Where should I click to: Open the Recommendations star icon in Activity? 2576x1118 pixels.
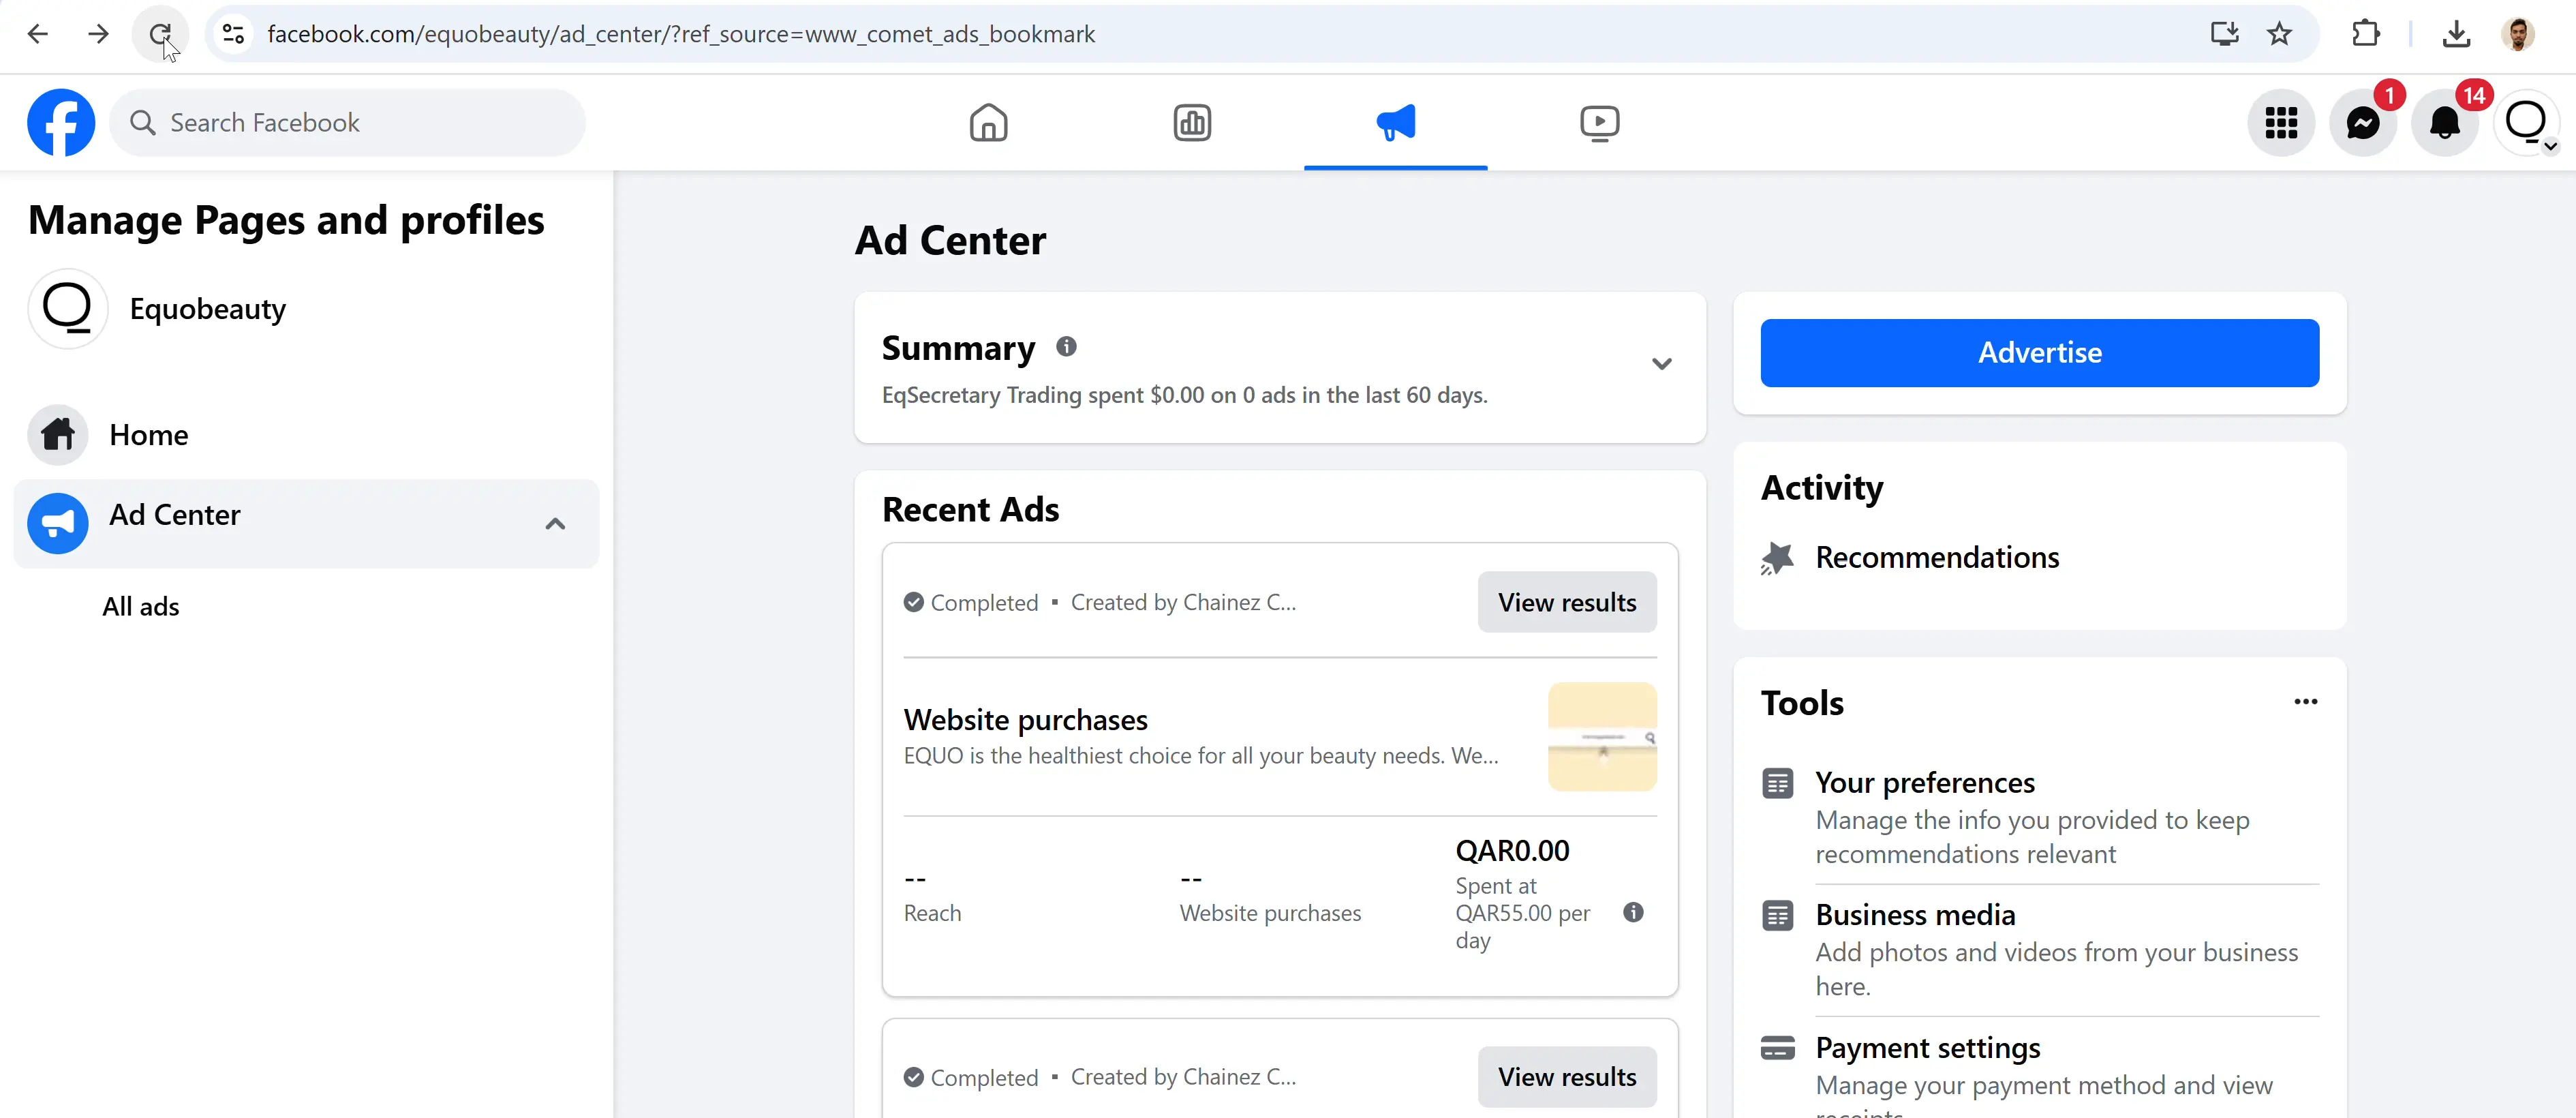(x=1778, y=557)
